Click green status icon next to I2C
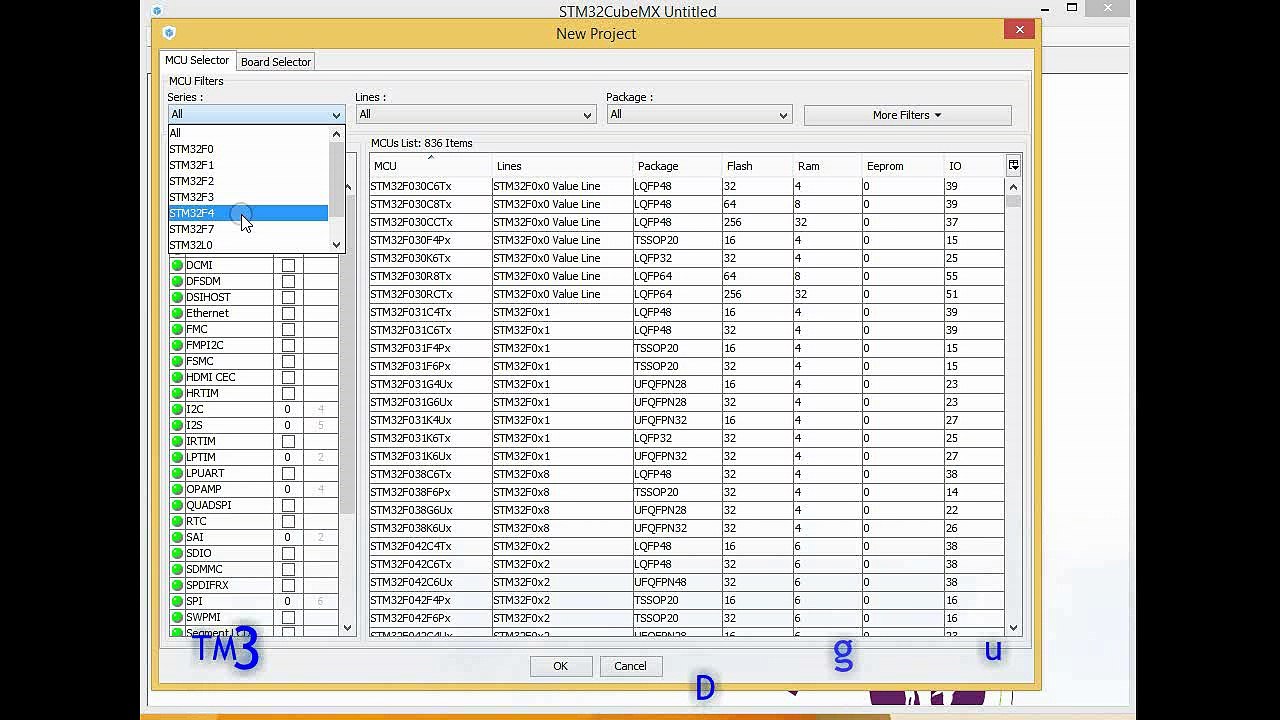 (177, 409)
